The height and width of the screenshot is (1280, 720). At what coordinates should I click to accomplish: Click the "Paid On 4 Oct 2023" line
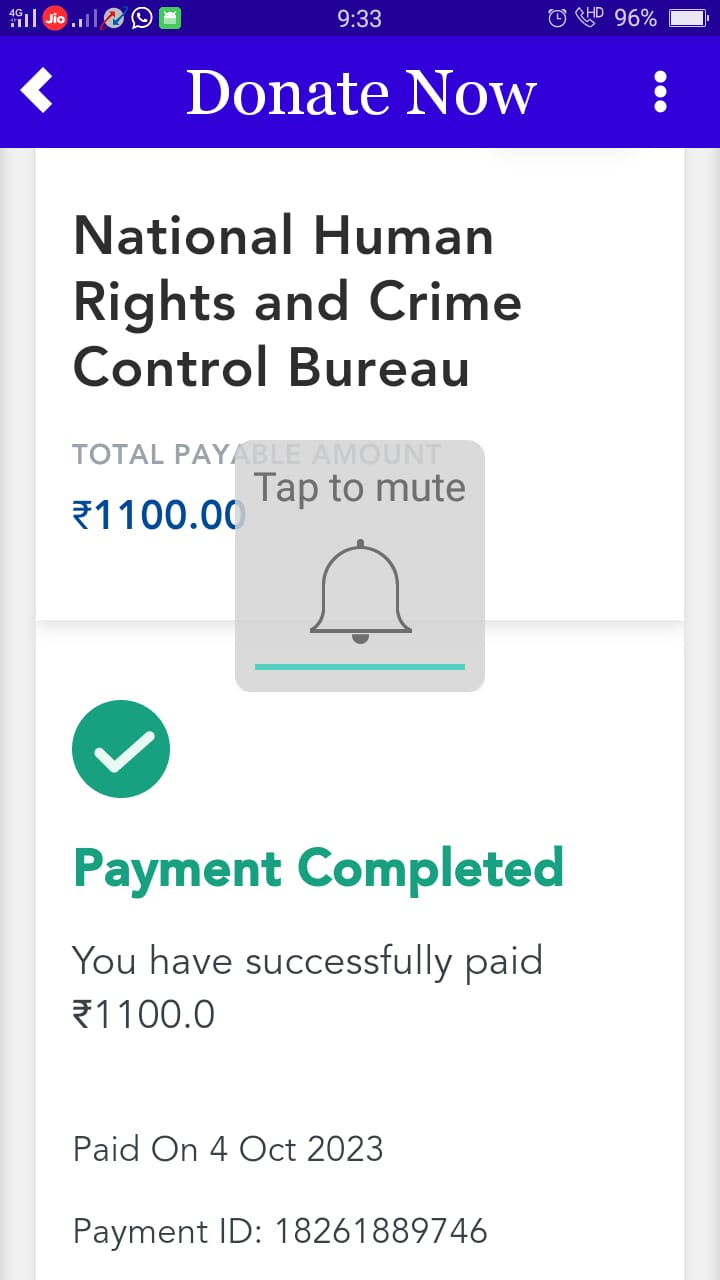(228, 1148)
